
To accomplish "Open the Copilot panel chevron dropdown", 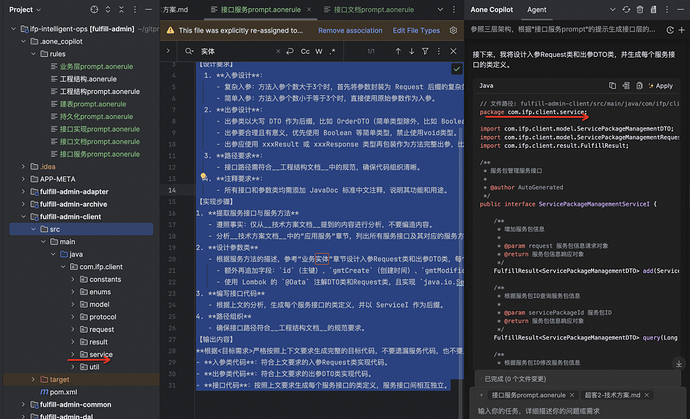I will pyautogui.click(x=613, y=9).
